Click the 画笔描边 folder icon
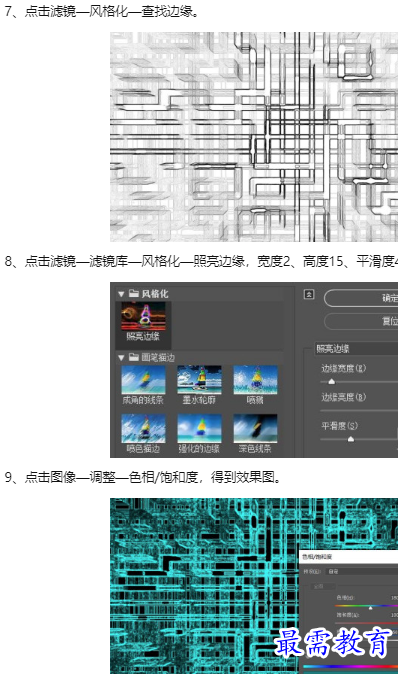This screenshot has width=398, height=674. pyautogui.click(x=134, y=357)
